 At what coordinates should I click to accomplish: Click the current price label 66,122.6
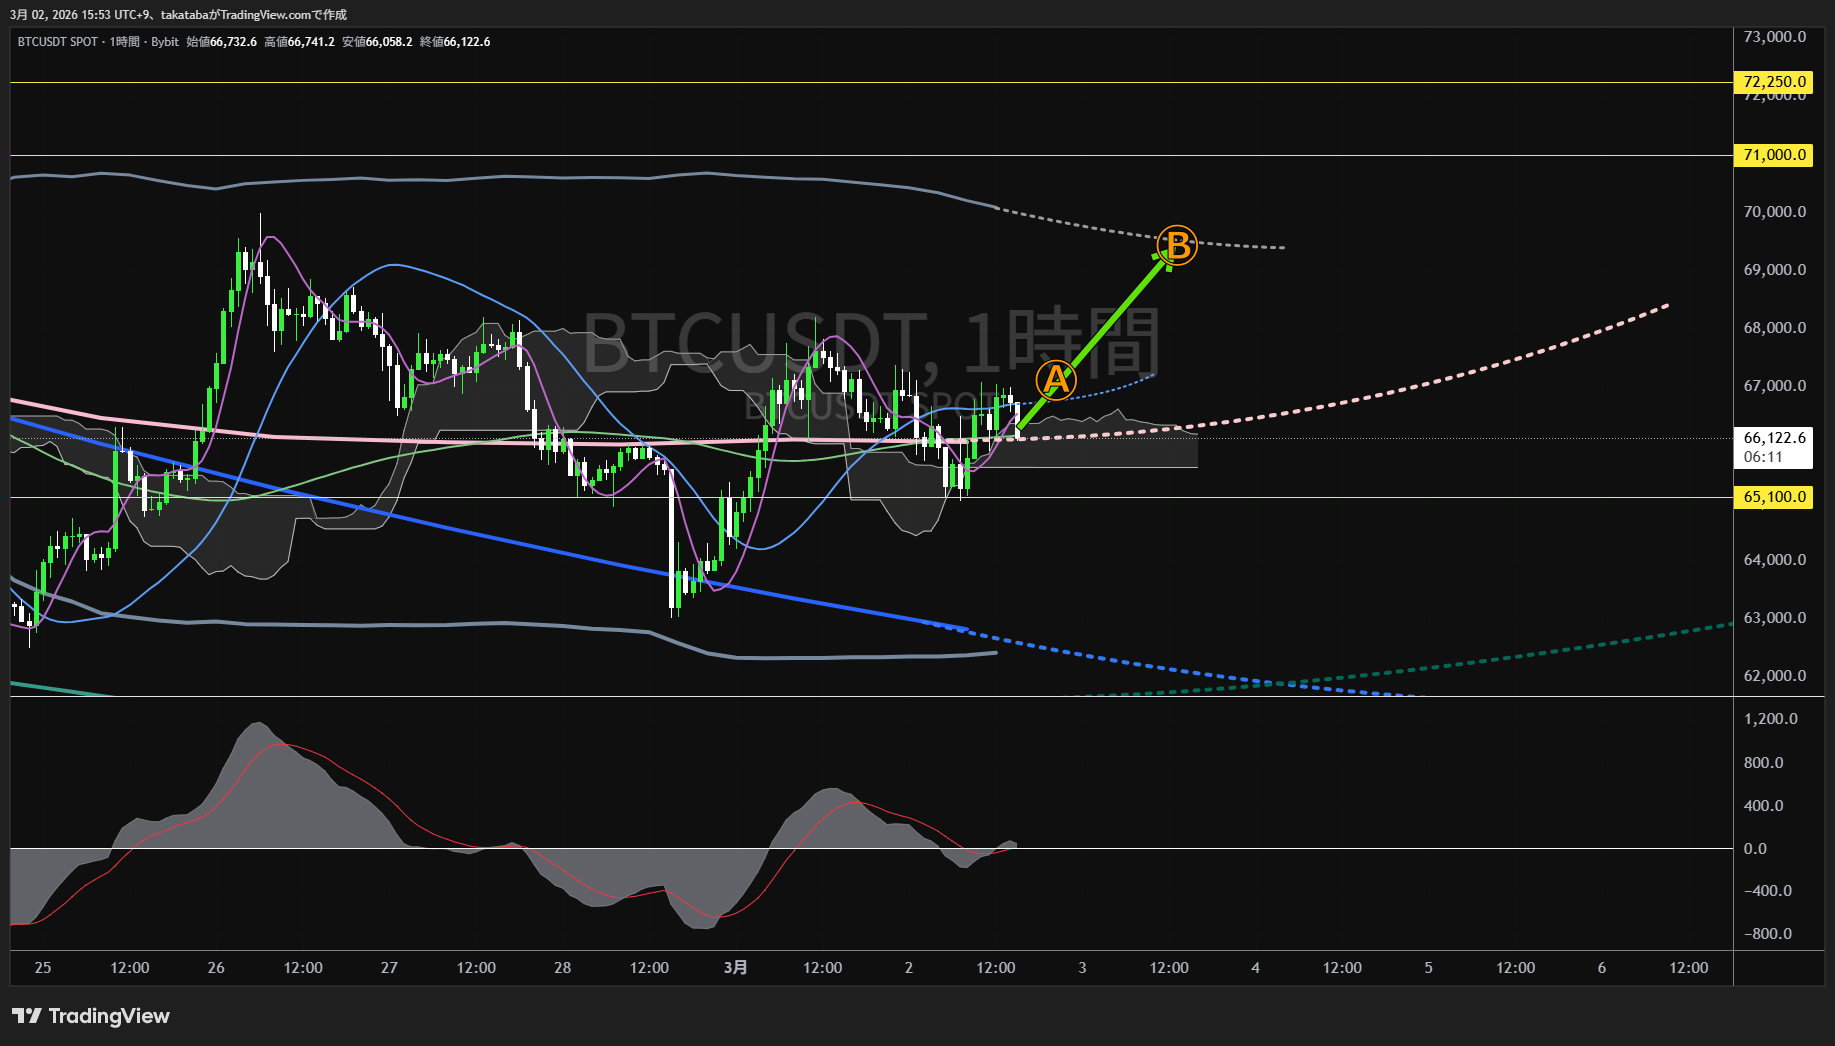click(1774, 438)
